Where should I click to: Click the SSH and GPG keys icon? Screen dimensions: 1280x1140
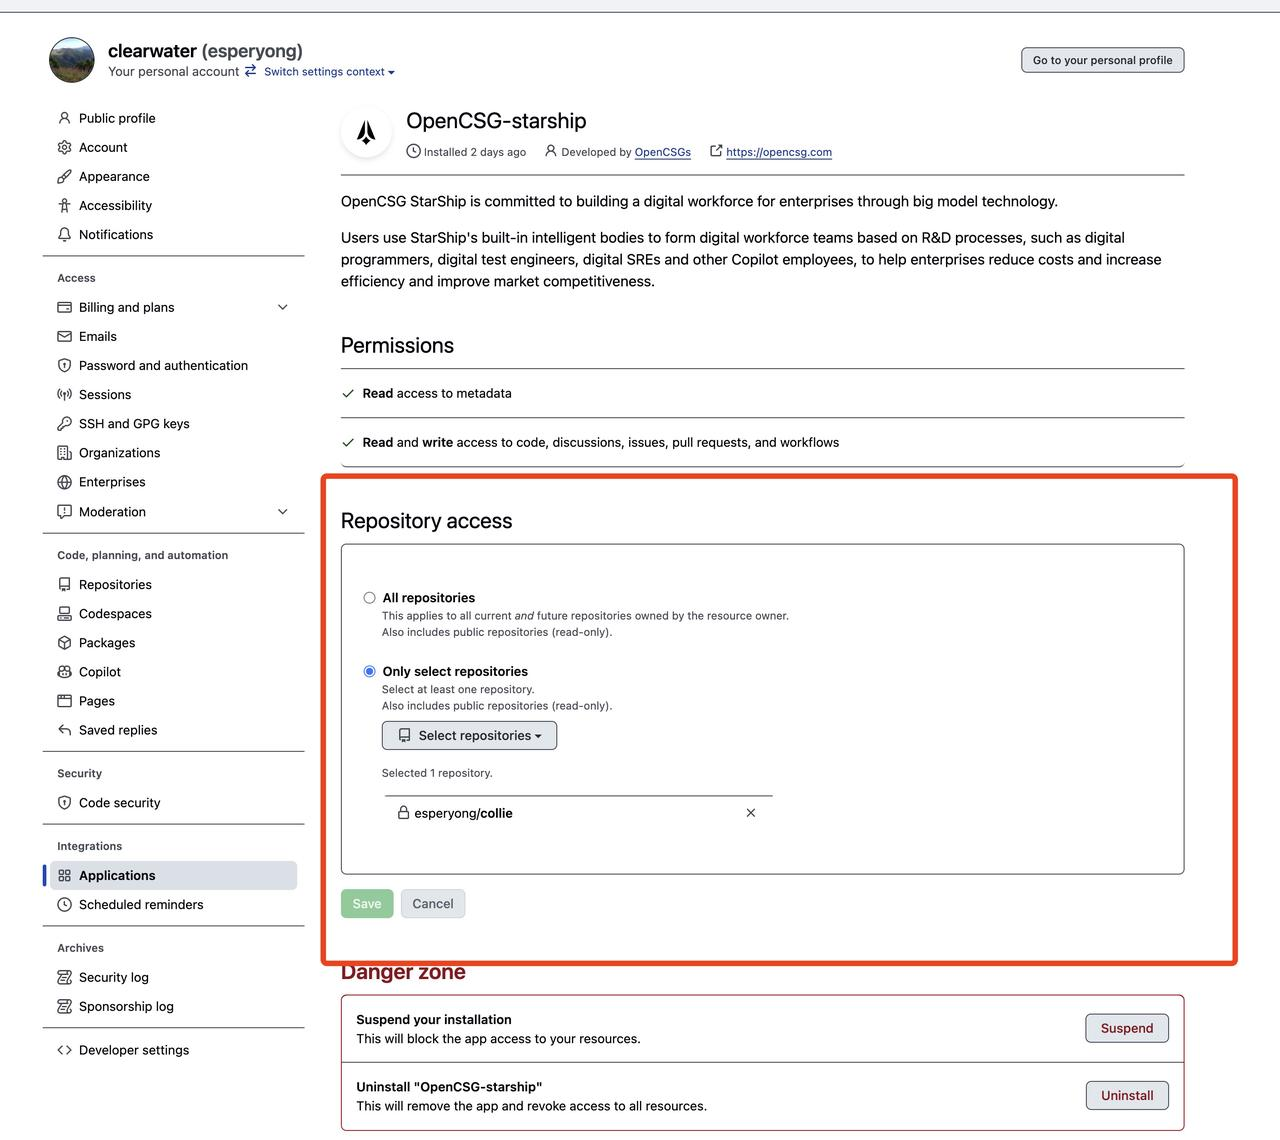coord(64,423)
